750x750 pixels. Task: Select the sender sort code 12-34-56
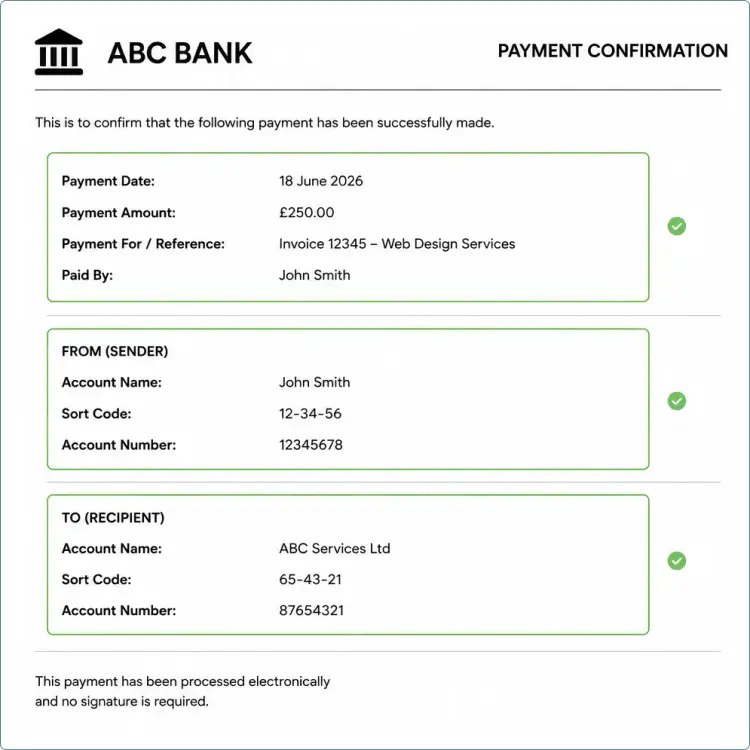coord(310,414)
